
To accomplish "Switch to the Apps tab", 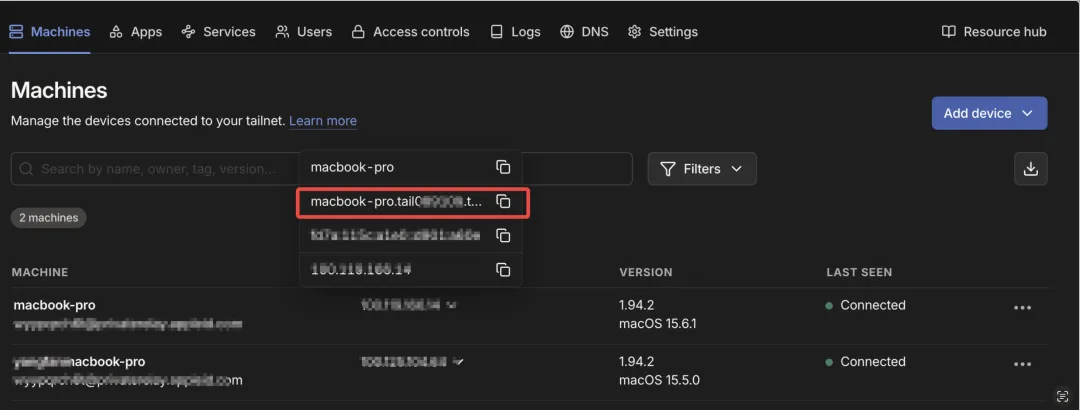I will pyautogui.click(x=136, y=32).
